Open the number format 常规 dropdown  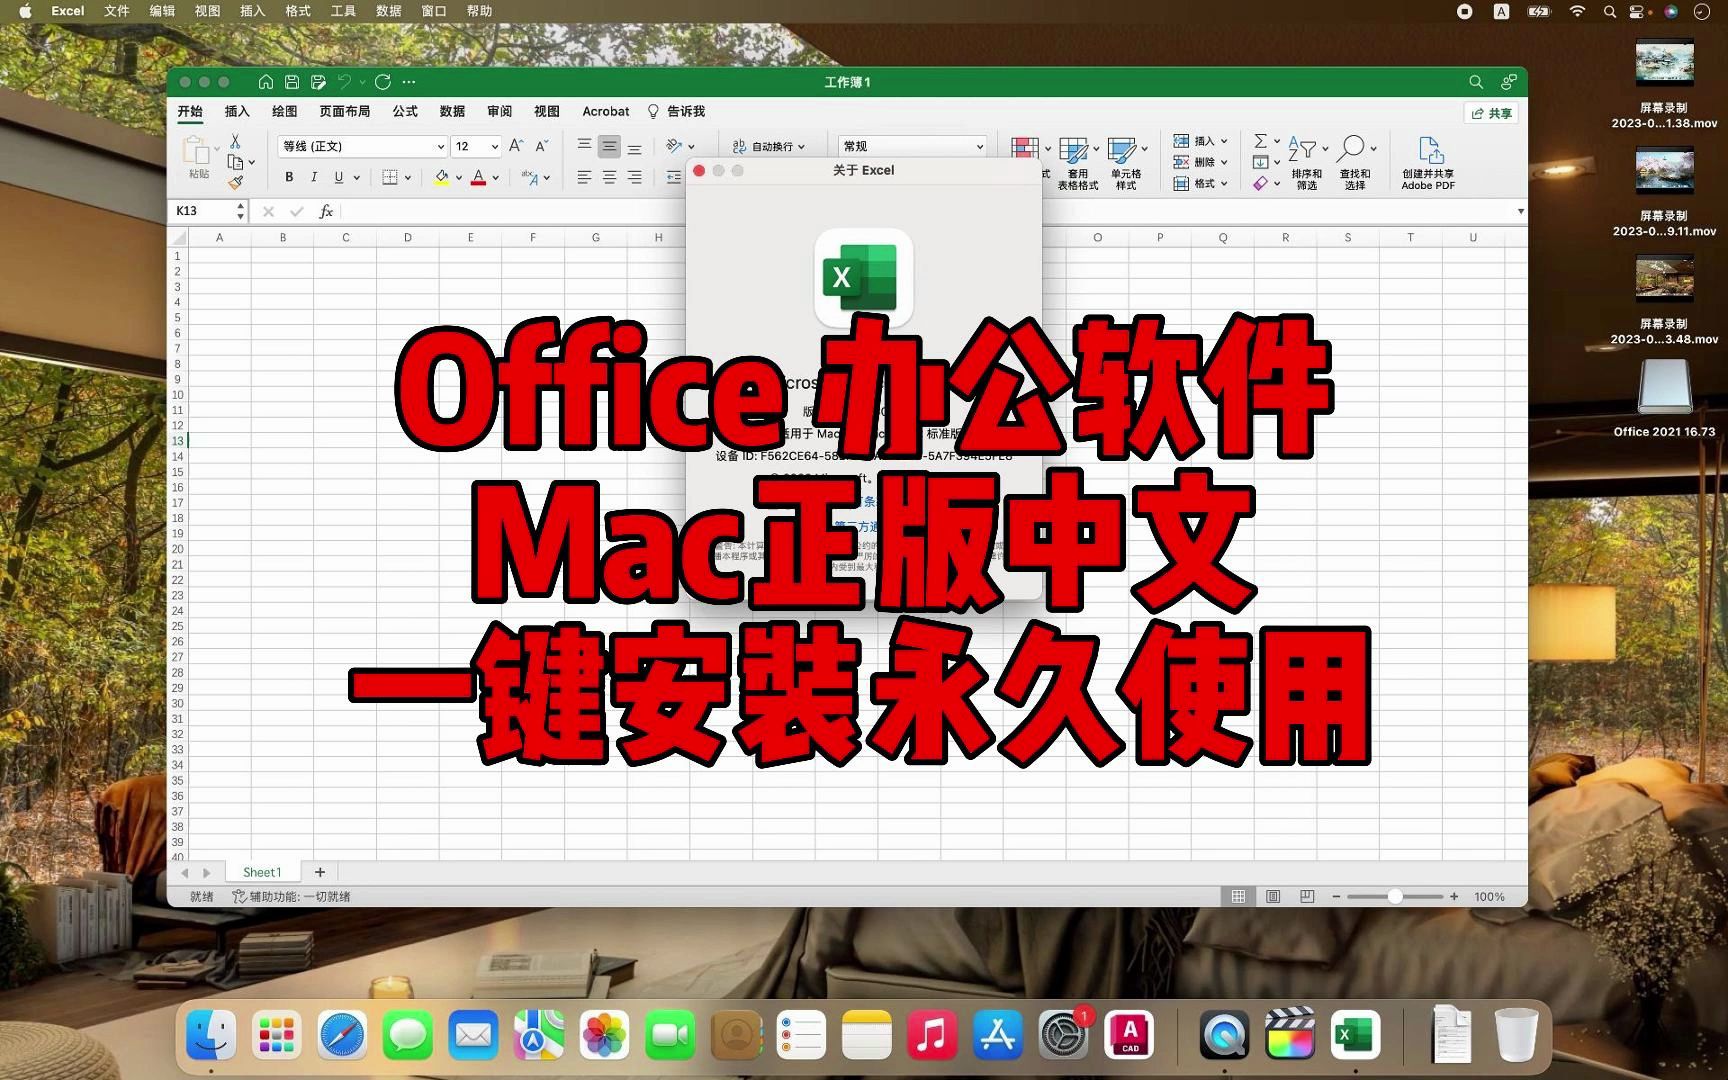[979, 147]
